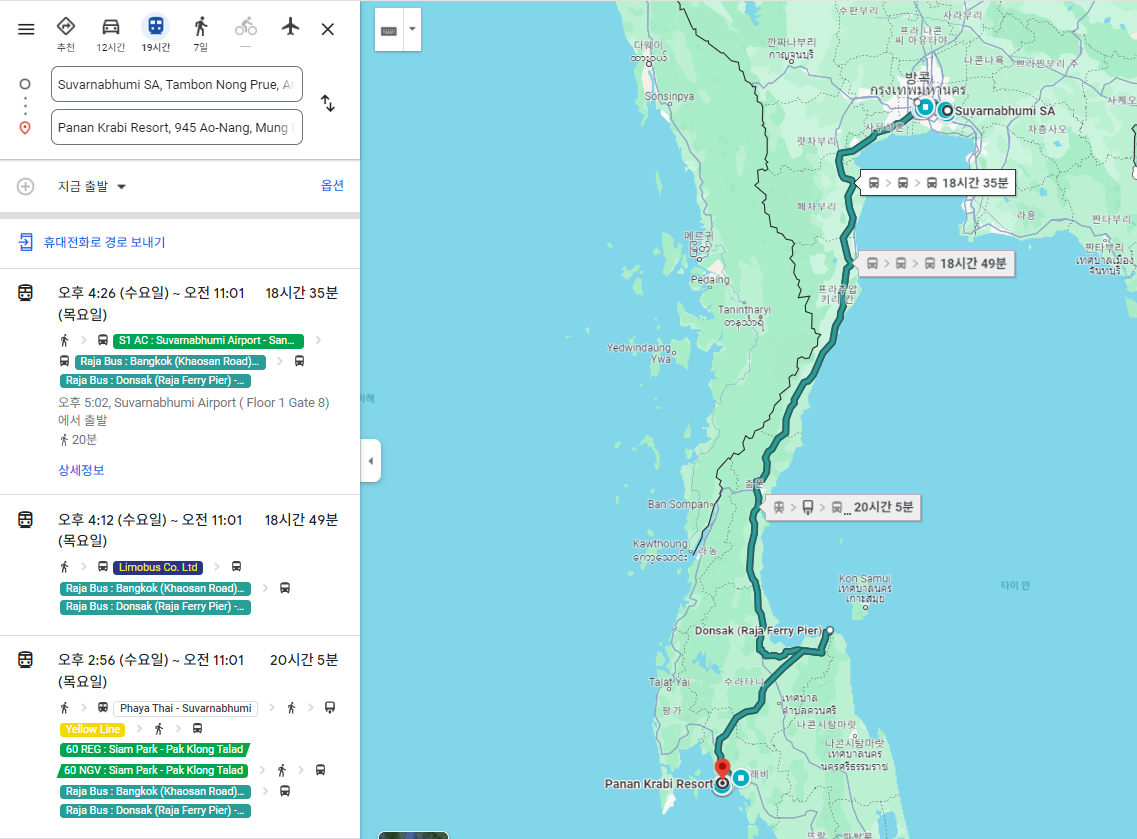Click the Raja Bus Donsak label in second route

pos(155,607)
